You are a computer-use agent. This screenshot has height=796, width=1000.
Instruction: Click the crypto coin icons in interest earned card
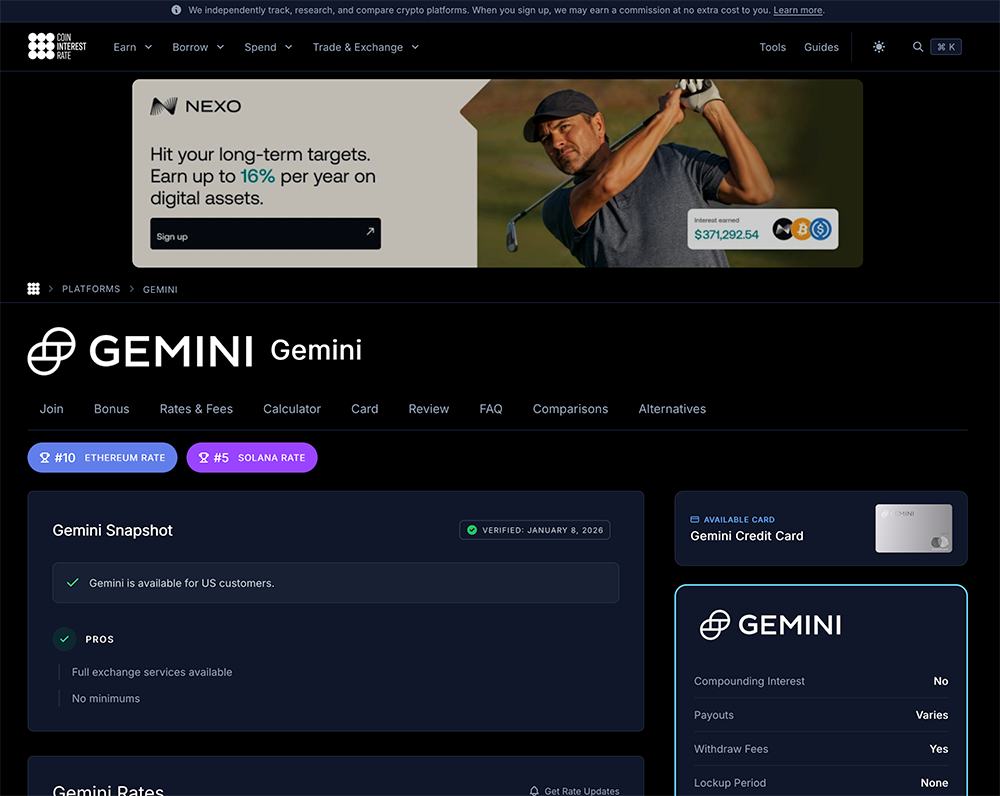[x=802, y=229]
